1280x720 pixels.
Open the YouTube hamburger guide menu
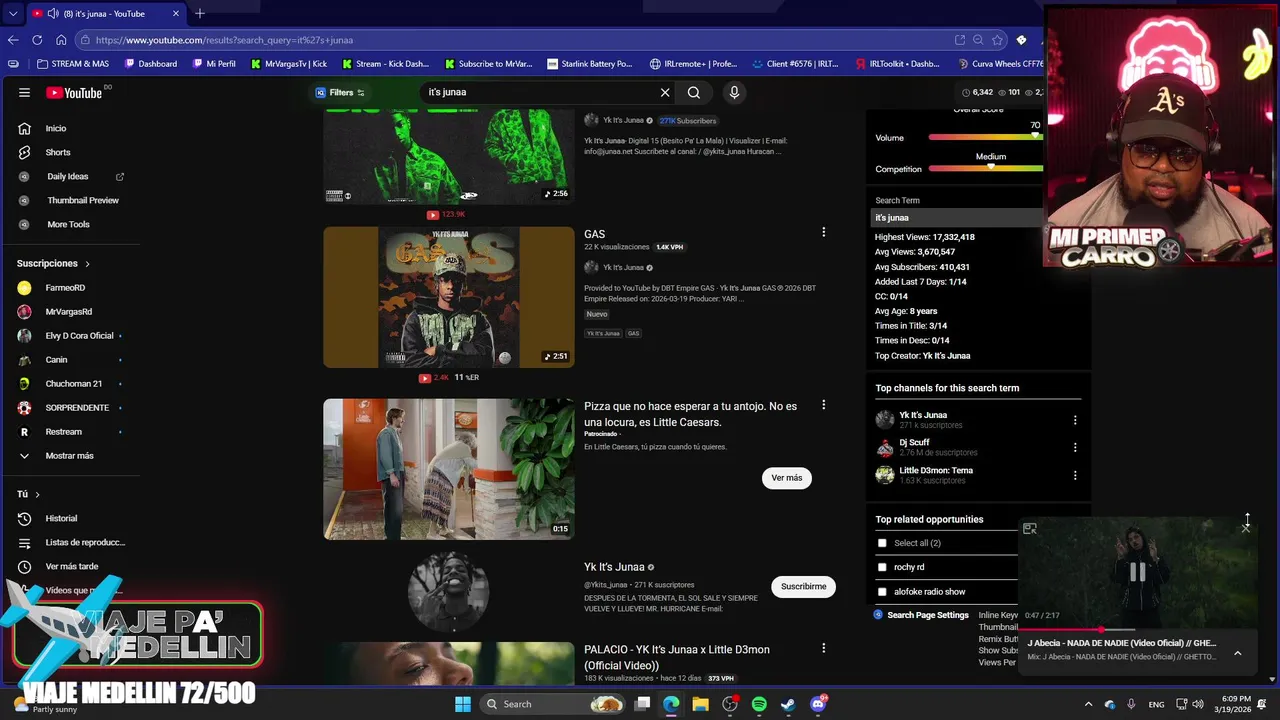(24, 93)
